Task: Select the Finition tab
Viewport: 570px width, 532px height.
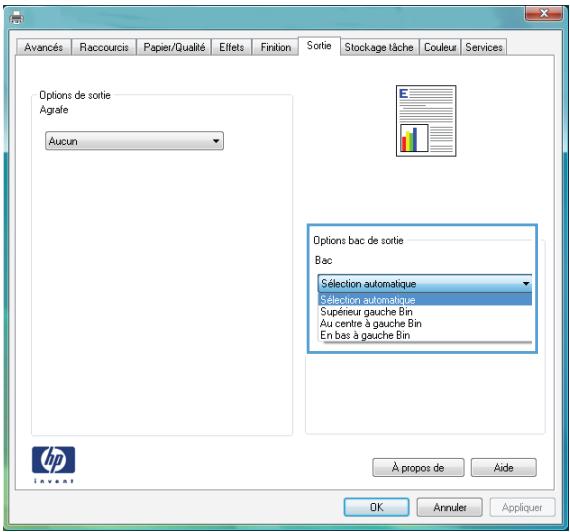Action: pyautogui.click(x=276, y=47)
